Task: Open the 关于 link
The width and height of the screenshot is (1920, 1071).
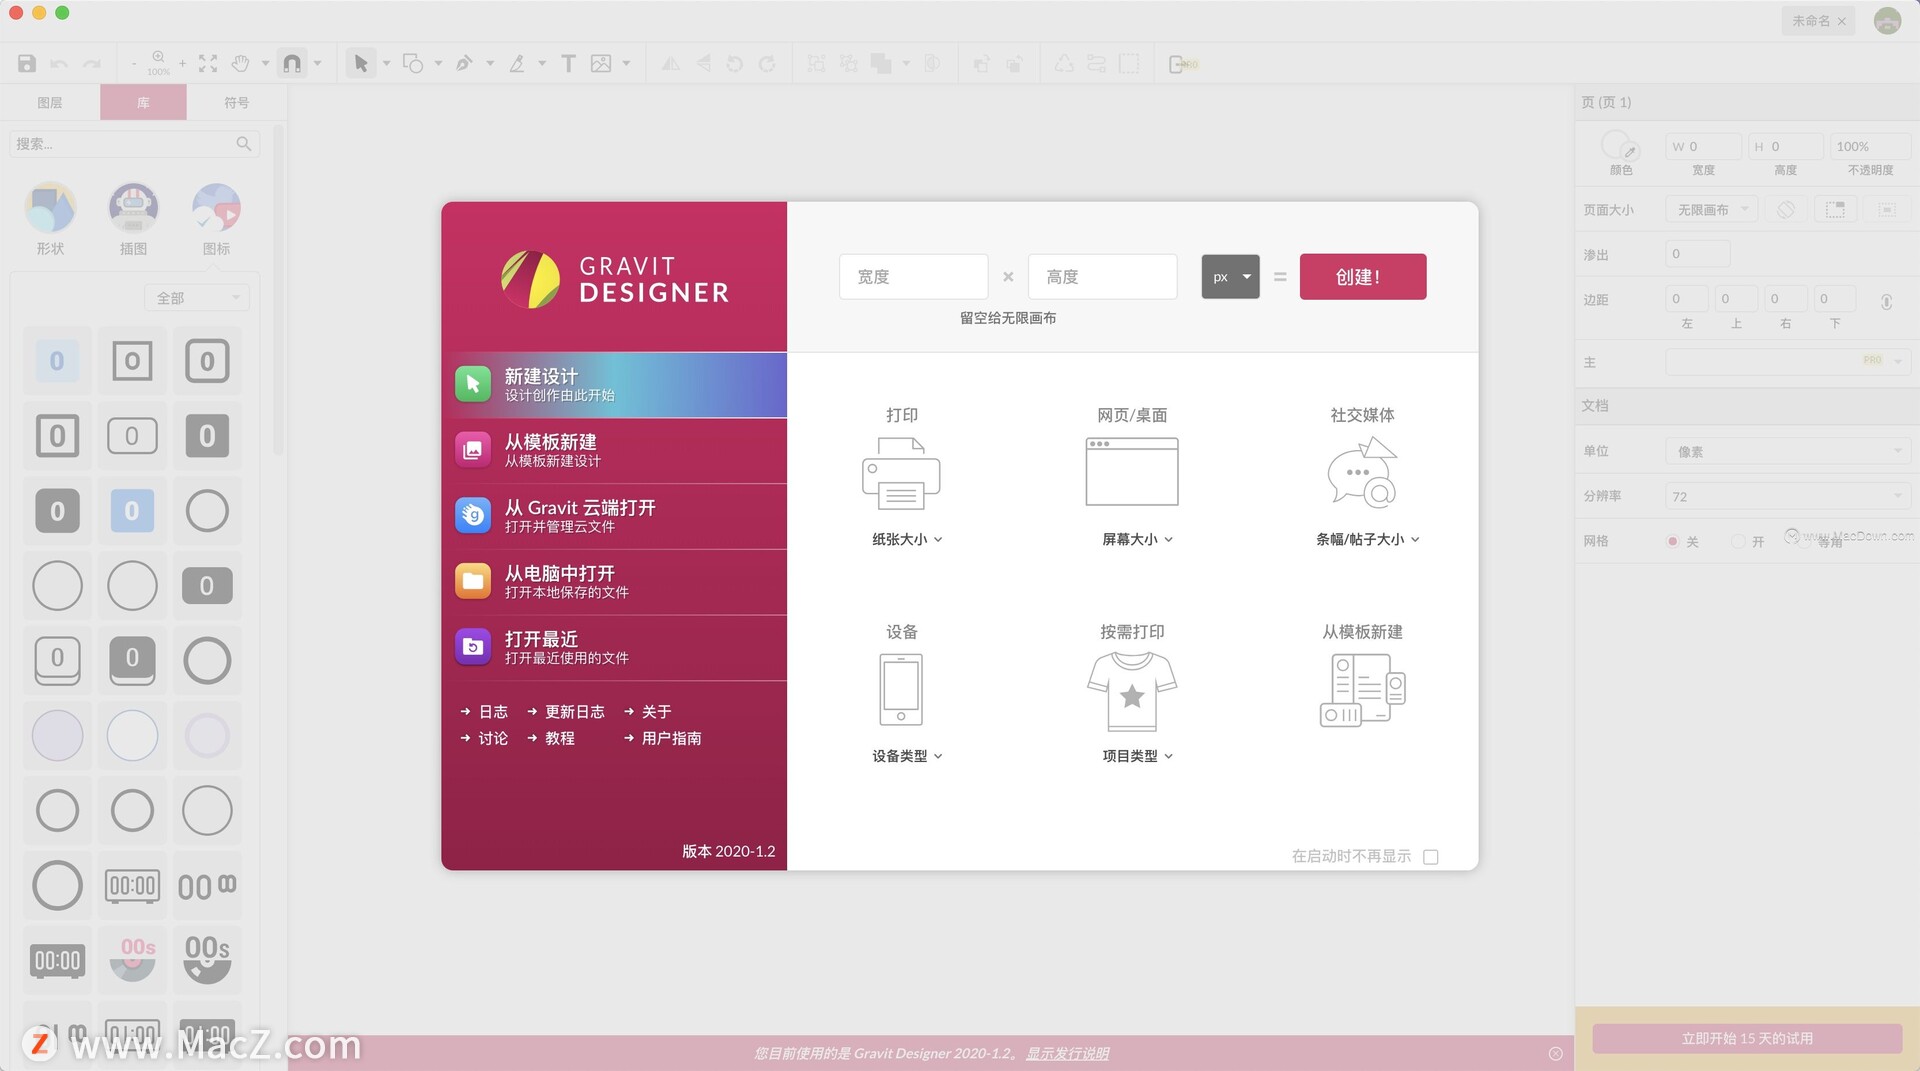Action: coord(656,712)
